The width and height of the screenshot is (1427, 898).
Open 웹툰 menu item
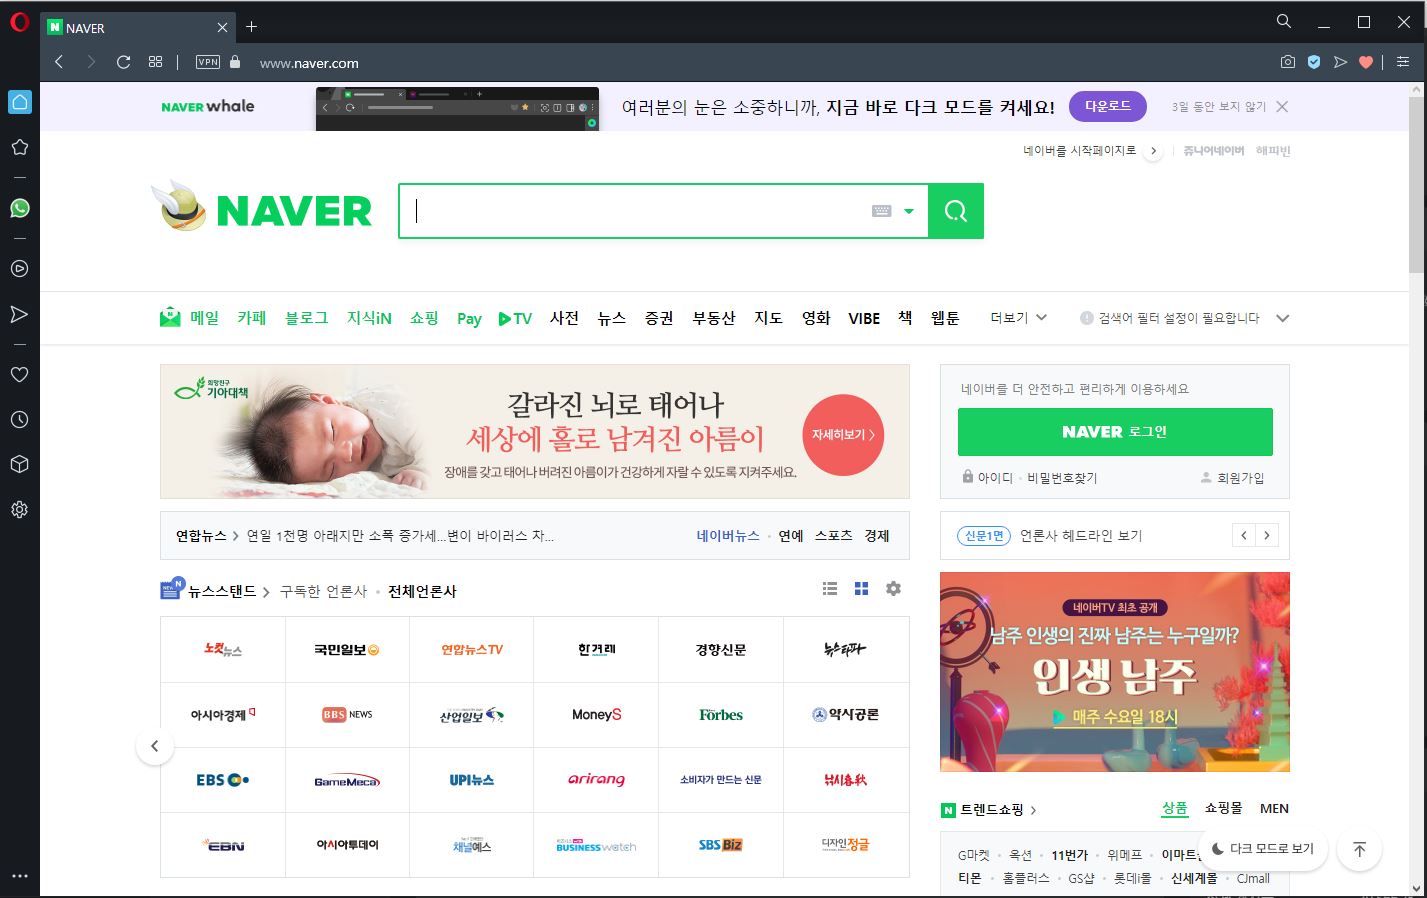point(945,318)
